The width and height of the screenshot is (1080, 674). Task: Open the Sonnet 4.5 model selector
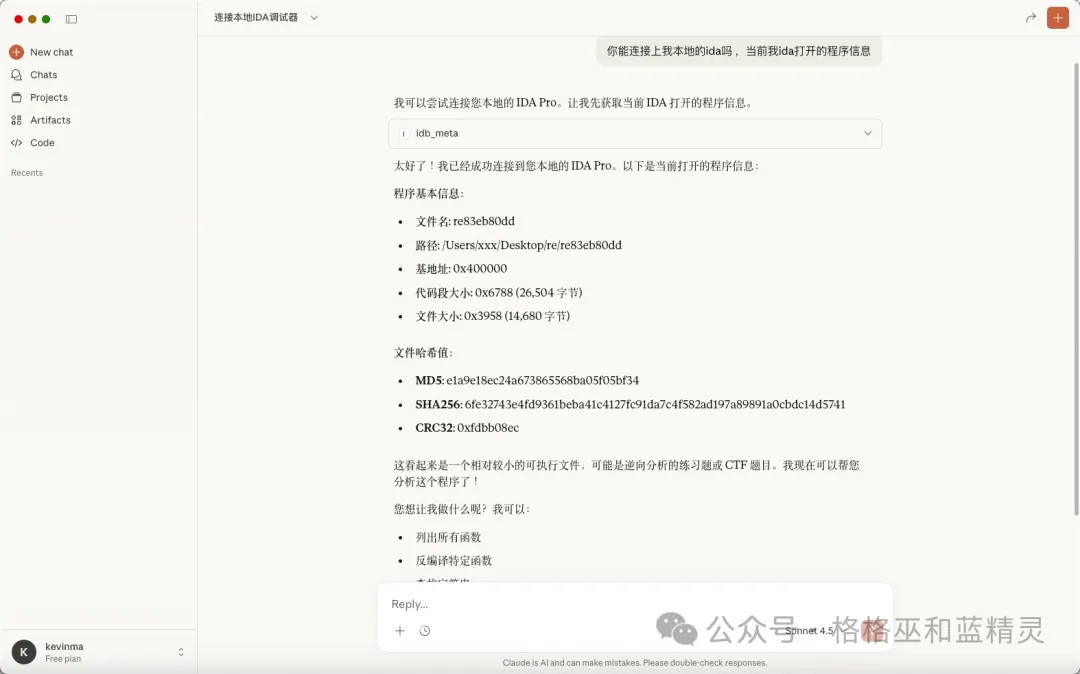pyautogui.click(x=810, y=631)
